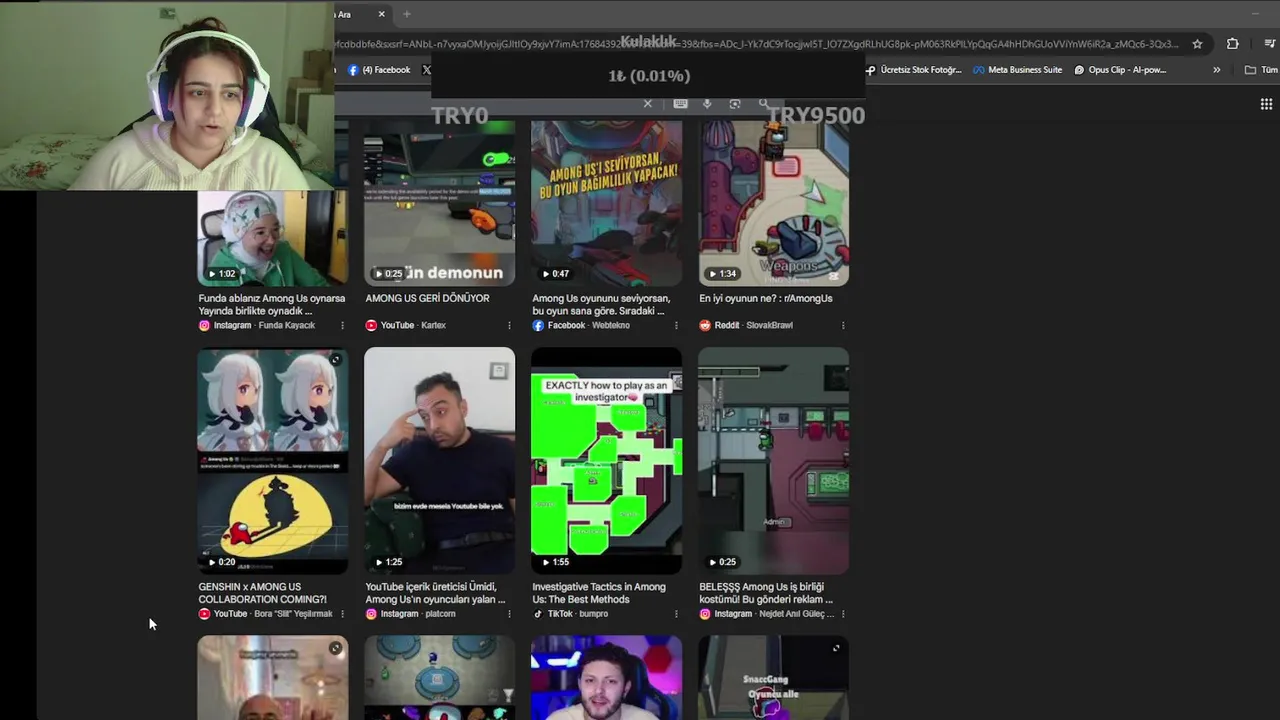This screenshot has height=720, width=1280.
Task: Click title 'GENSHIN x AMONG US COLLABORATION COMING?!'
Action: (262, 593)
